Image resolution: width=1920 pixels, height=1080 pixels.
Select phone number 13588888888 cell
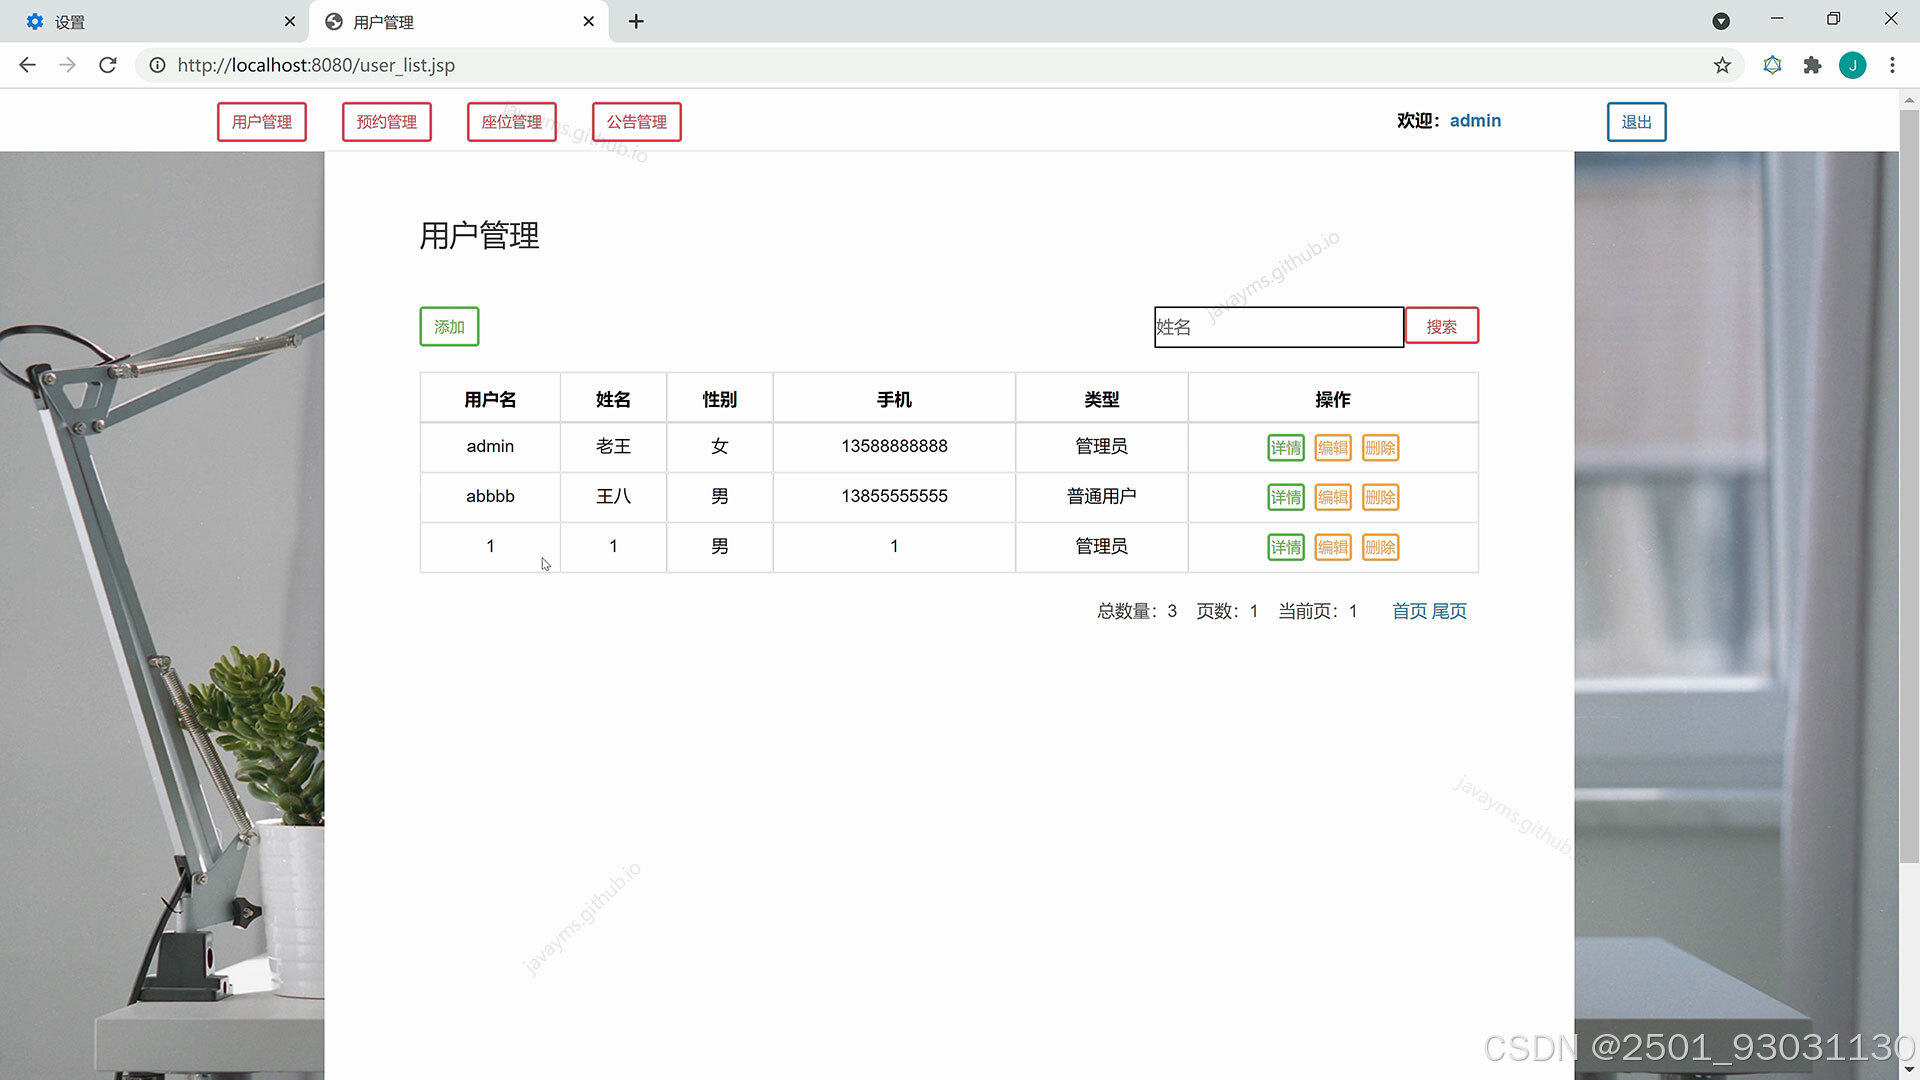pyautogui.click(x=894, y=446)
